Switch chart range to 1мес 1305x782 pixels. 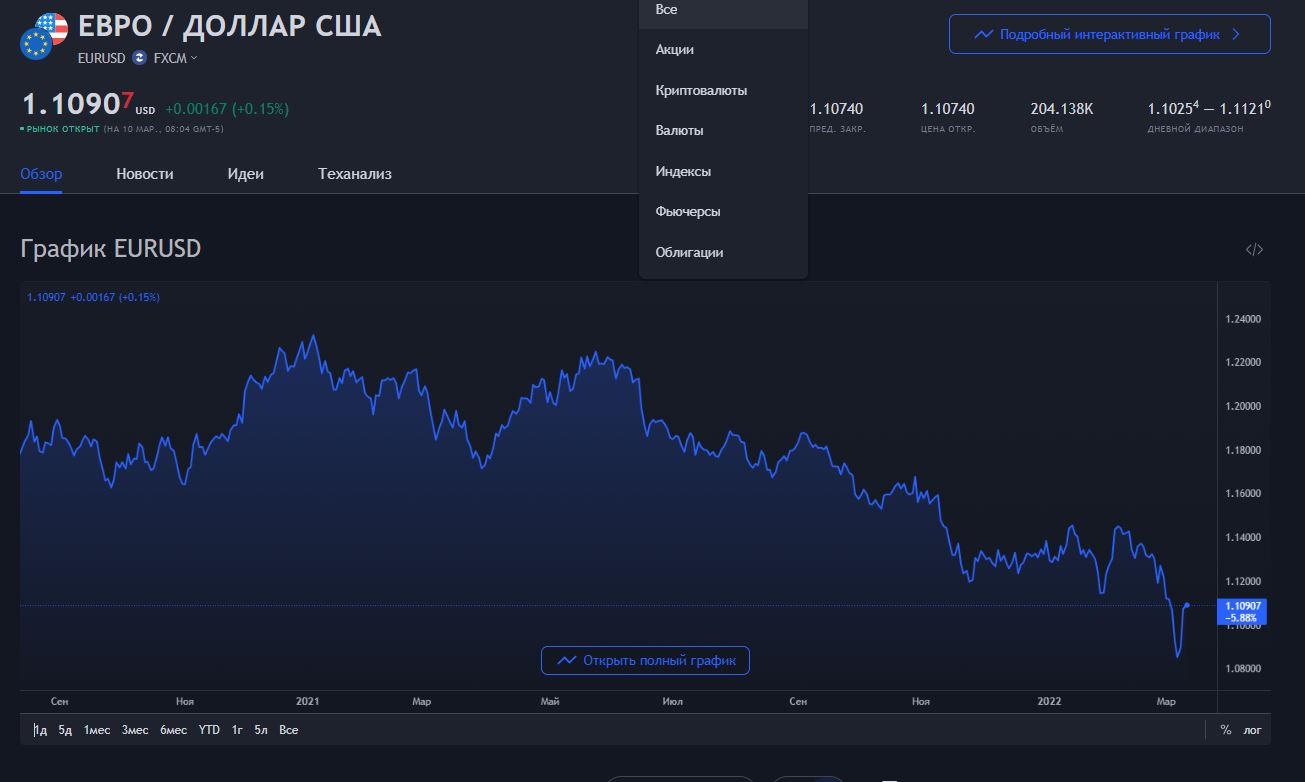click(x=97, y=730)
